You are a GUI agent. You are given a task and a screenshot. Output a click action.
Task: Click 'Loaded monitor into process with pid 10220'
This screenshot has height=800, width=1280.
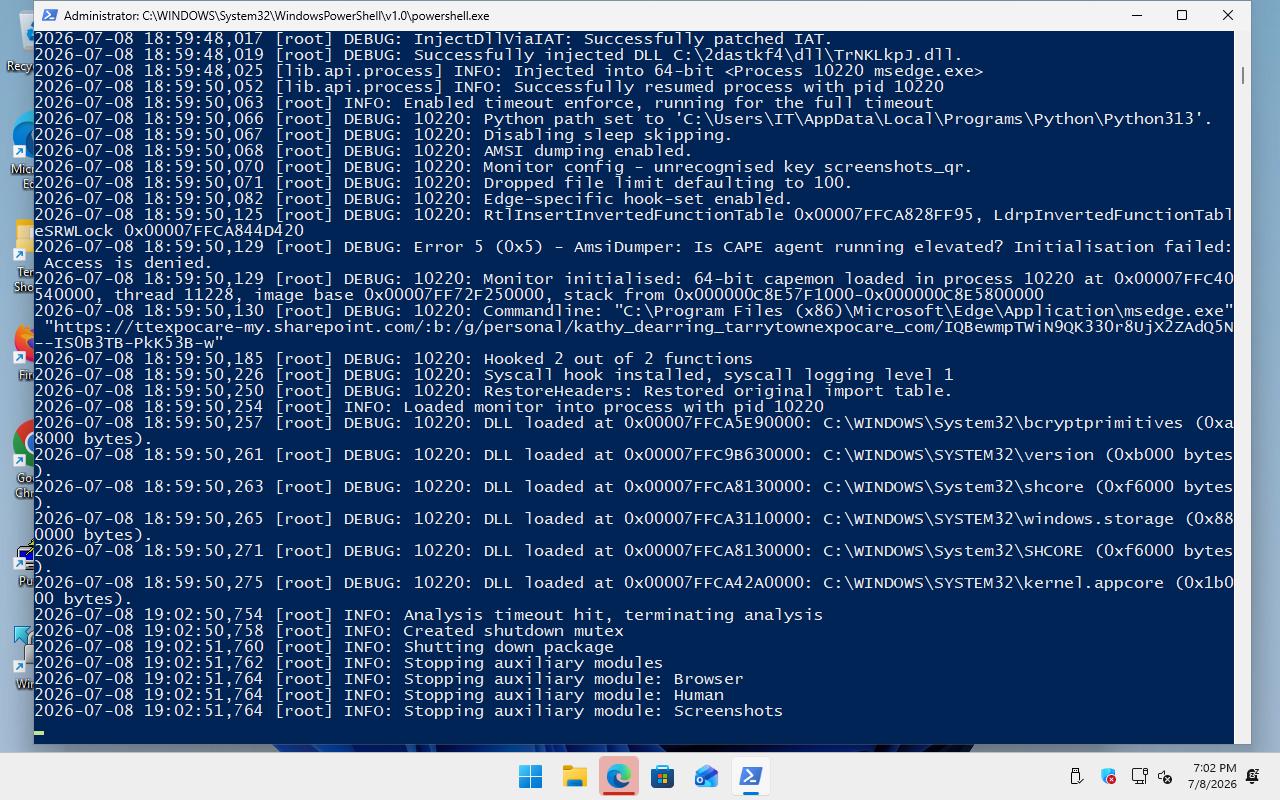click(428, 407)
